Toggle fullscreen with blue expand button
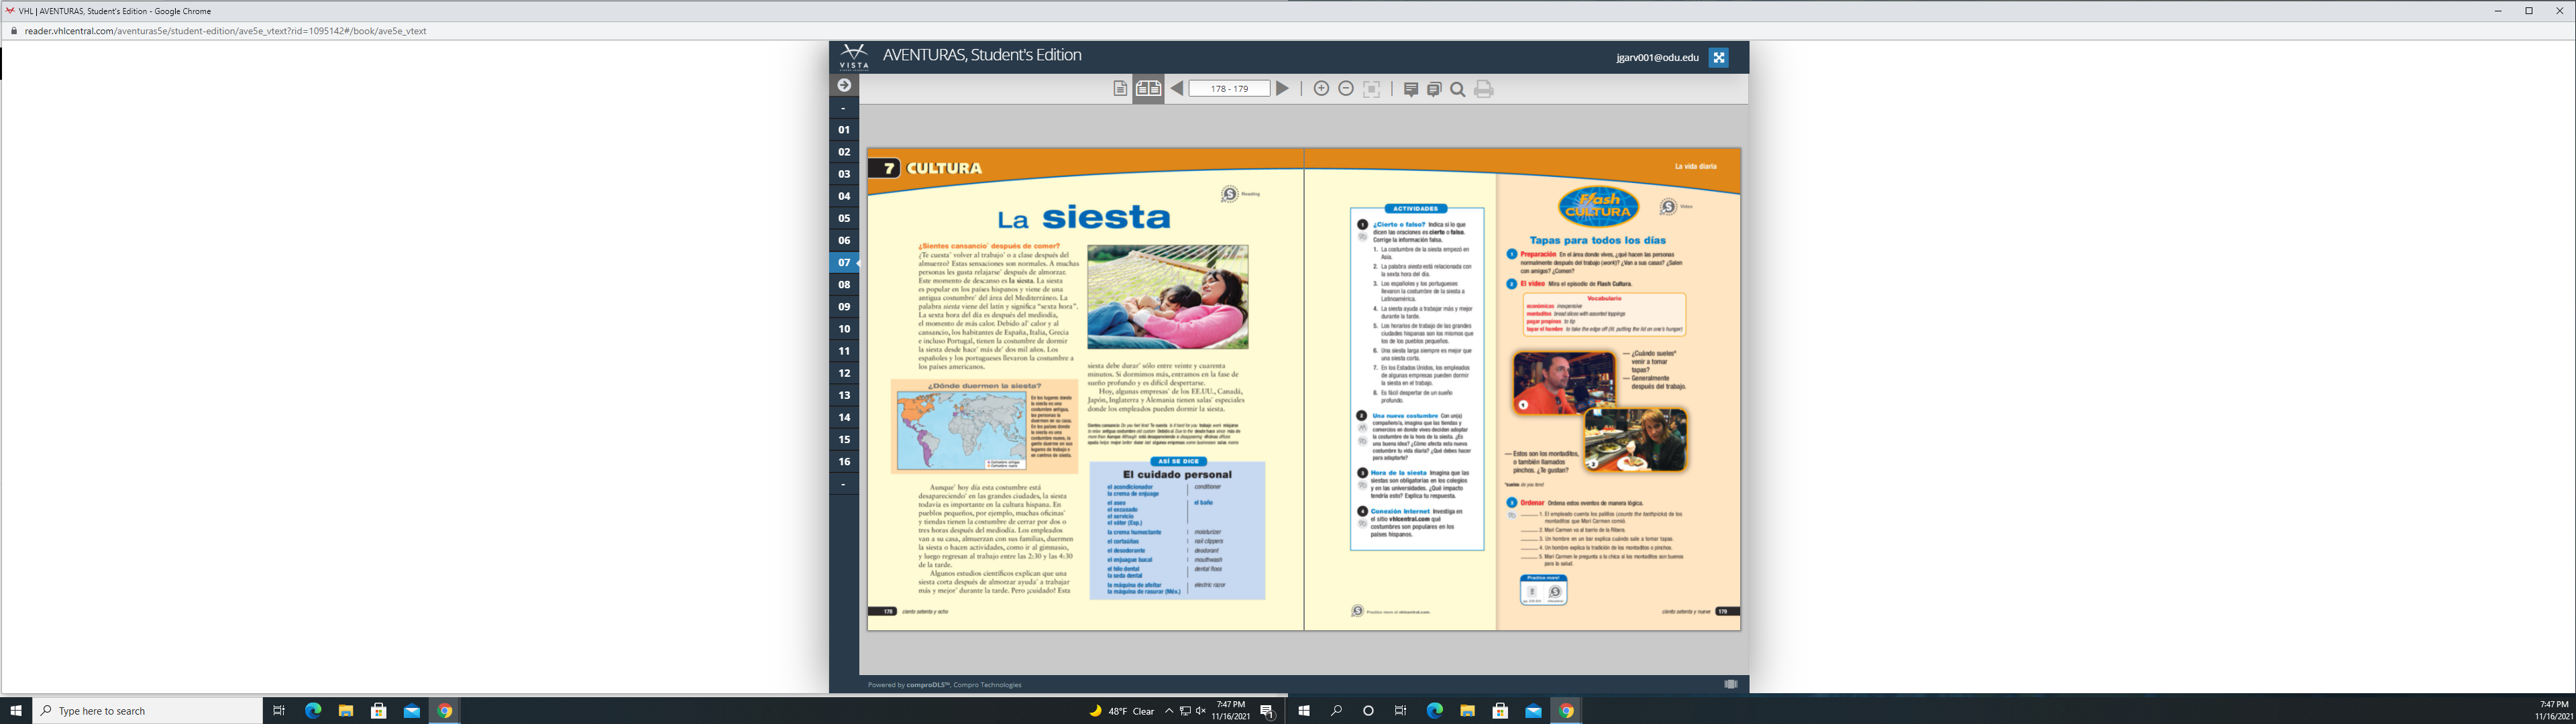The width and height of the screenshot is (2576, 724). point(1718,58)
